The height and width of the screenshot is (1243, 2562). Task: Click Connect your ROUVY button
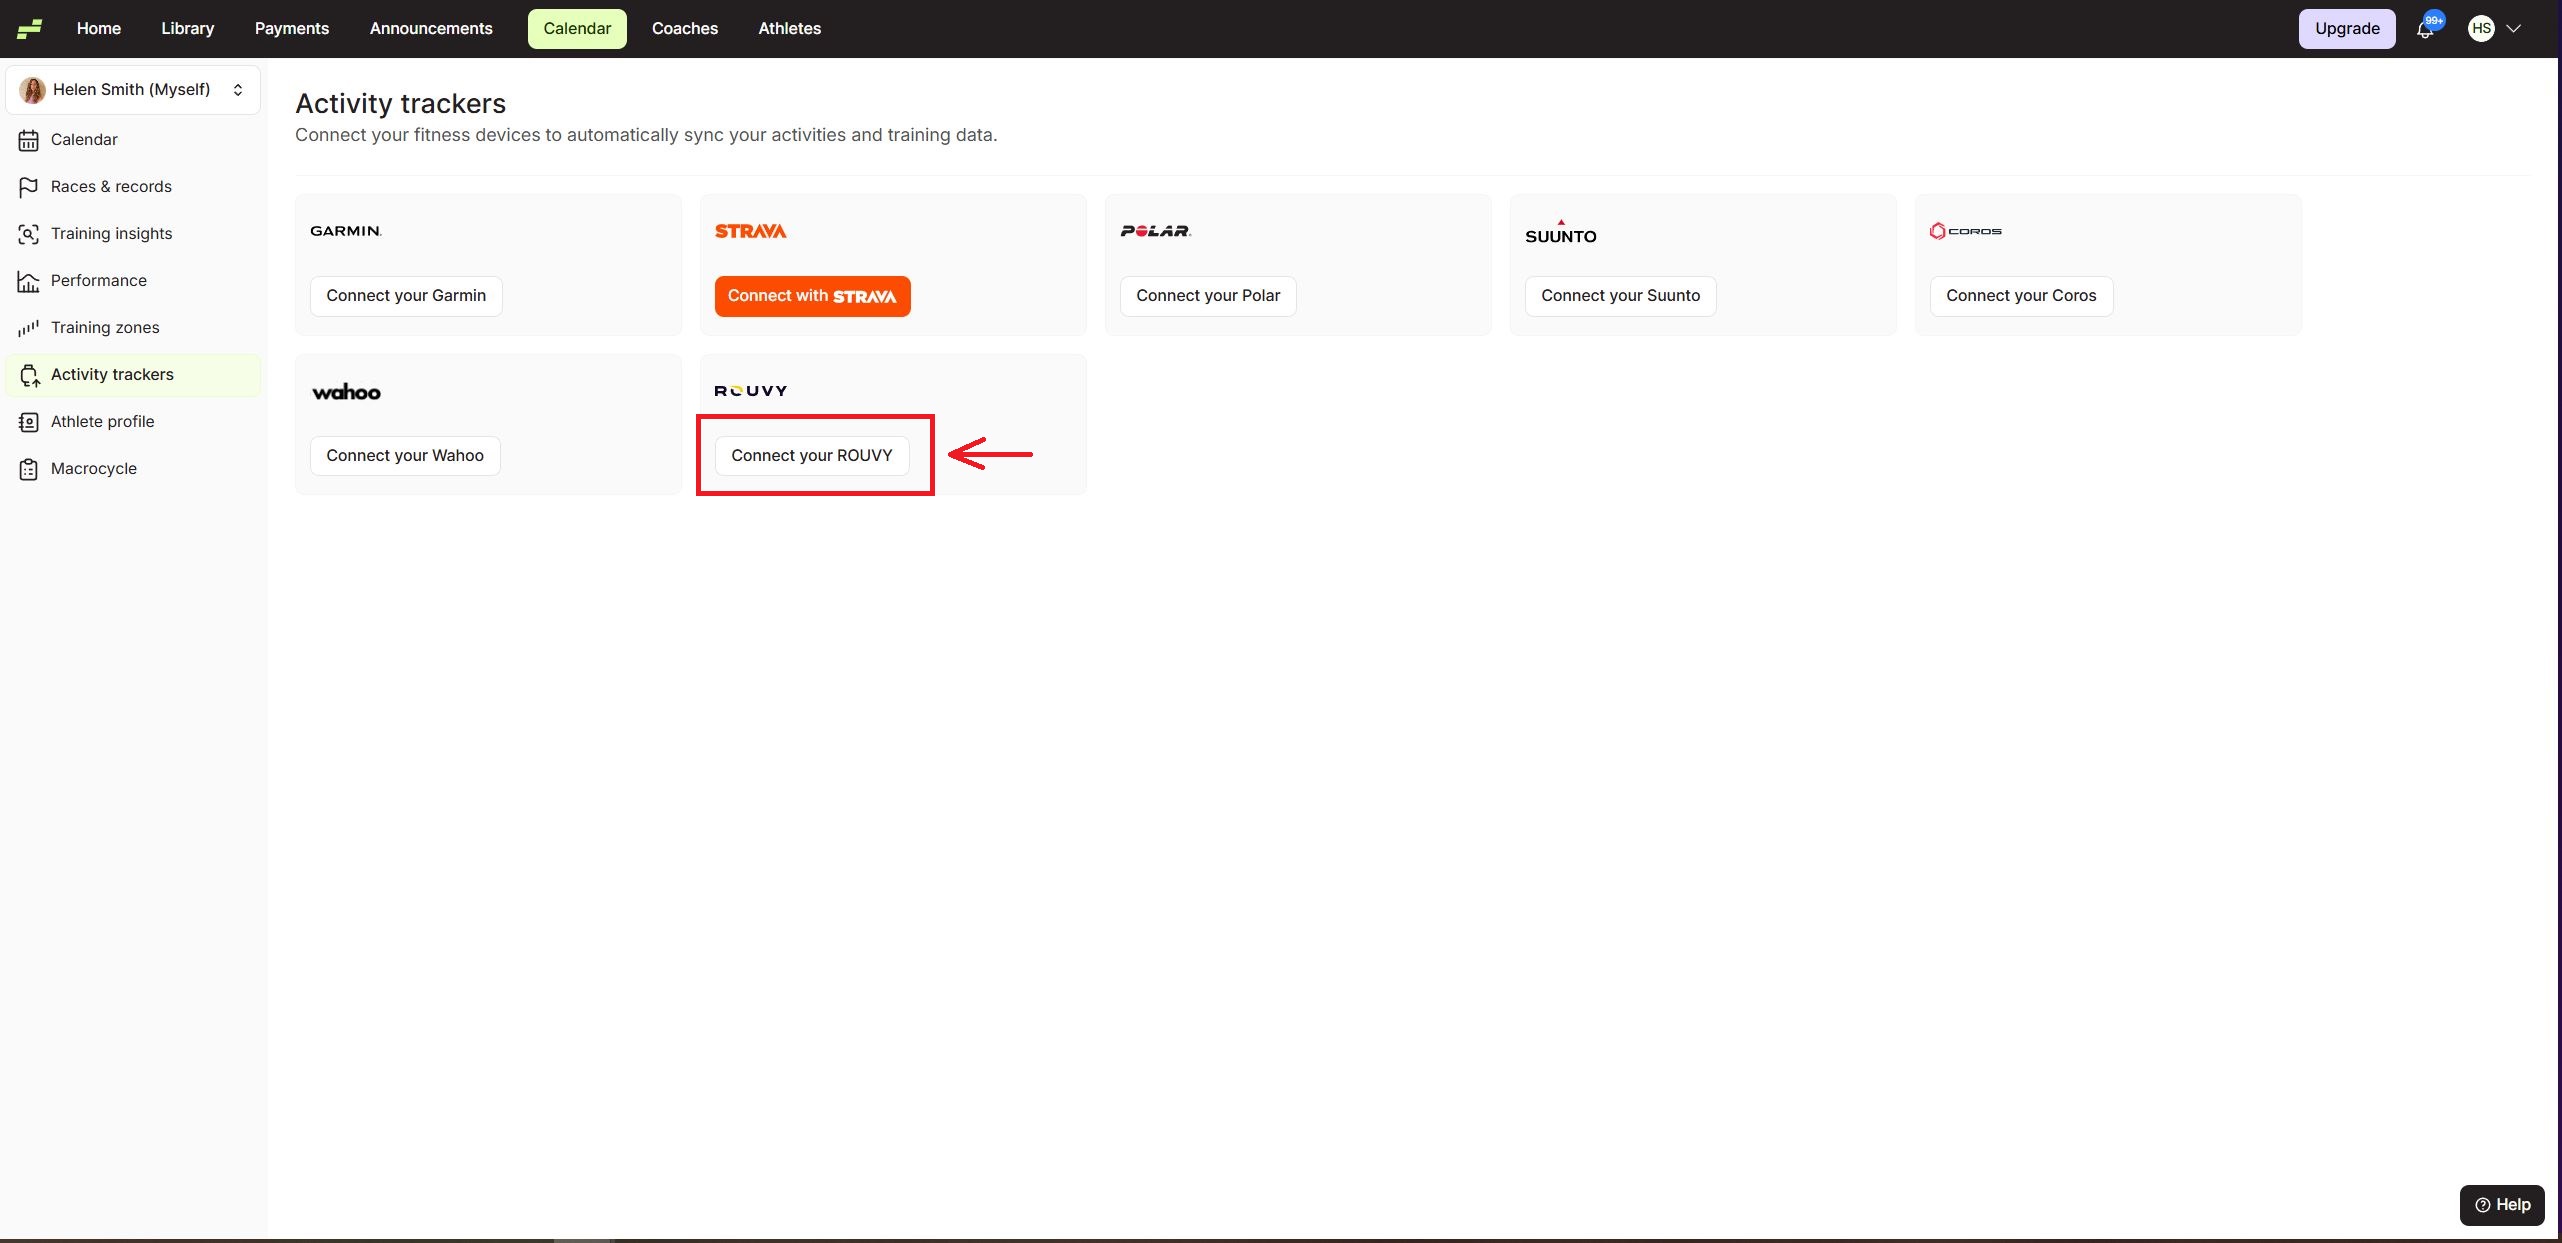point(811,456)
